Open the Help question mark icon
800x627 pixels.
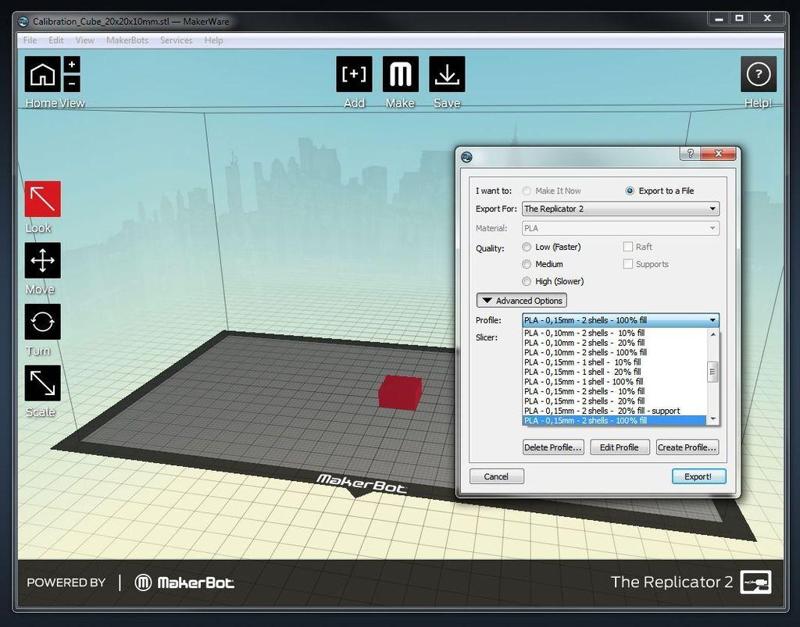[758, 75]
